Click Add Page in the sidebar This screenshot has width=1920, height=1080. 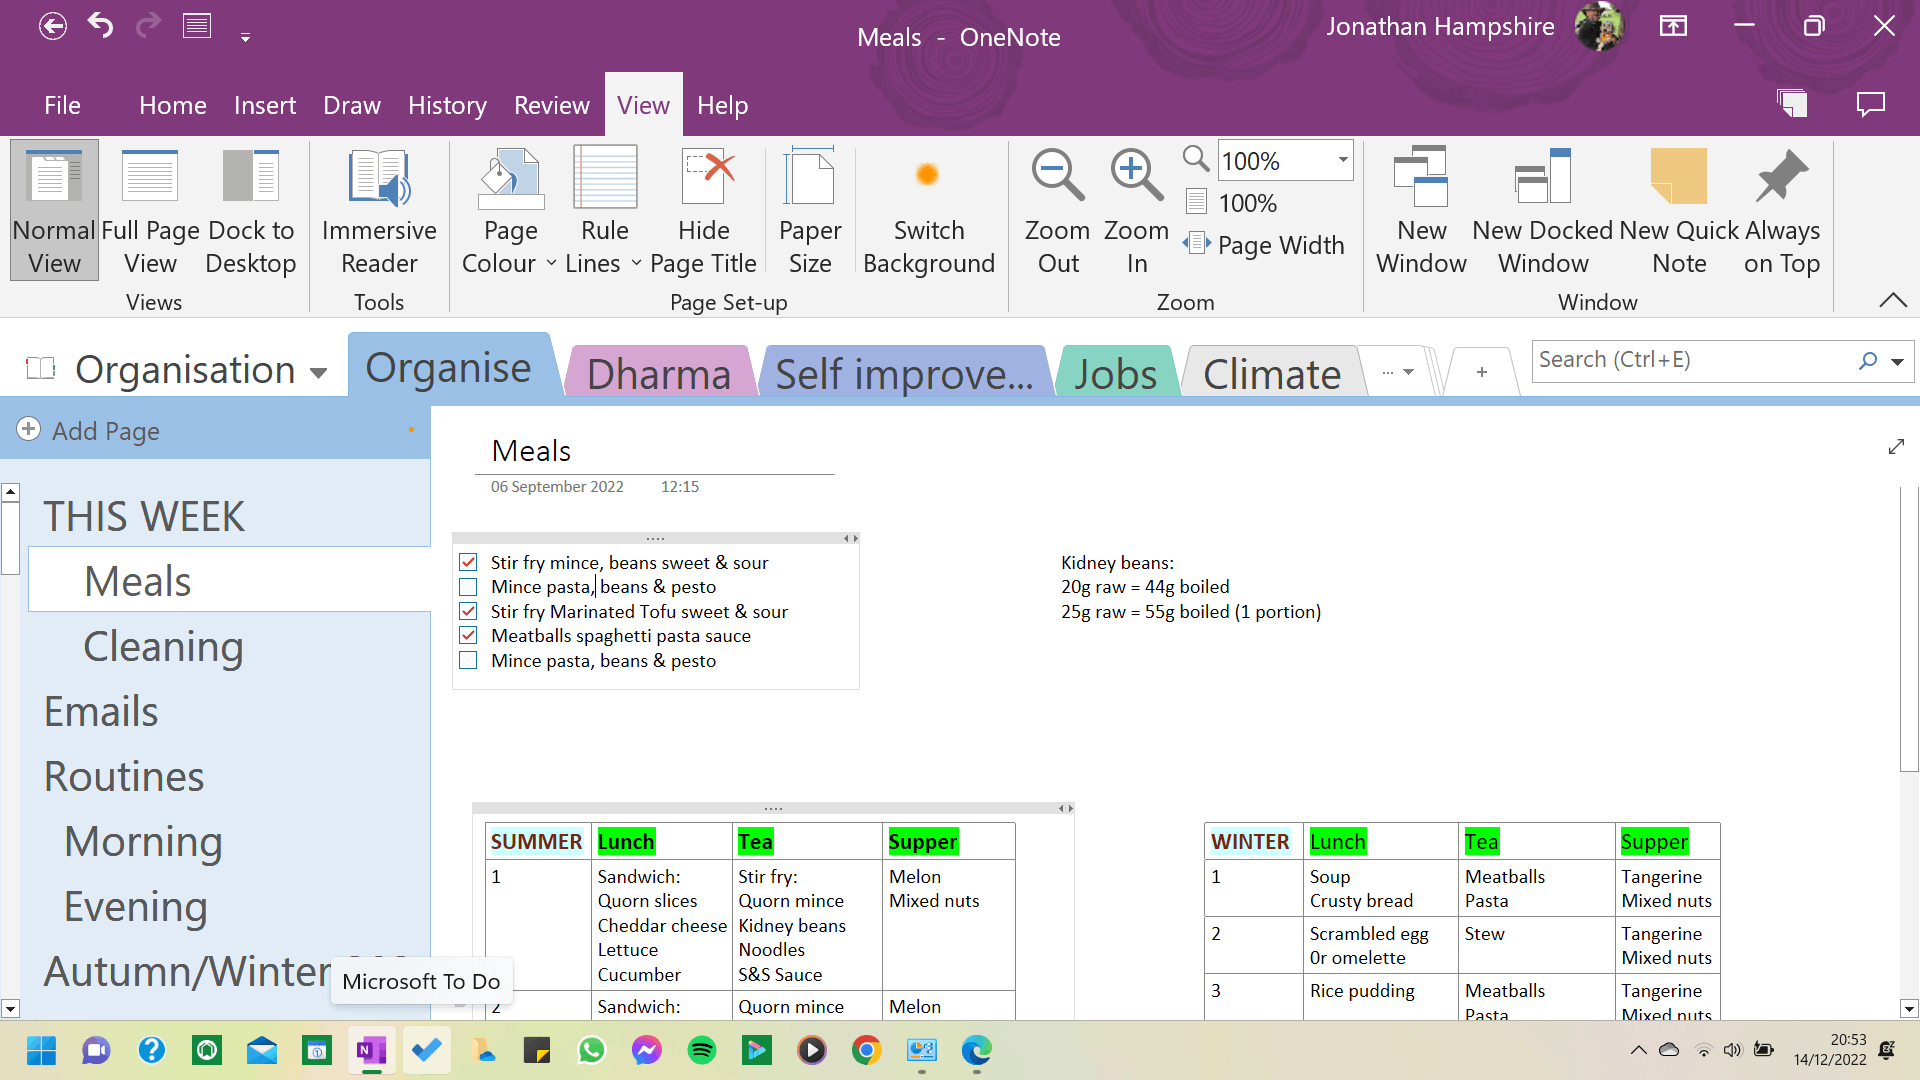click(105, 430)
